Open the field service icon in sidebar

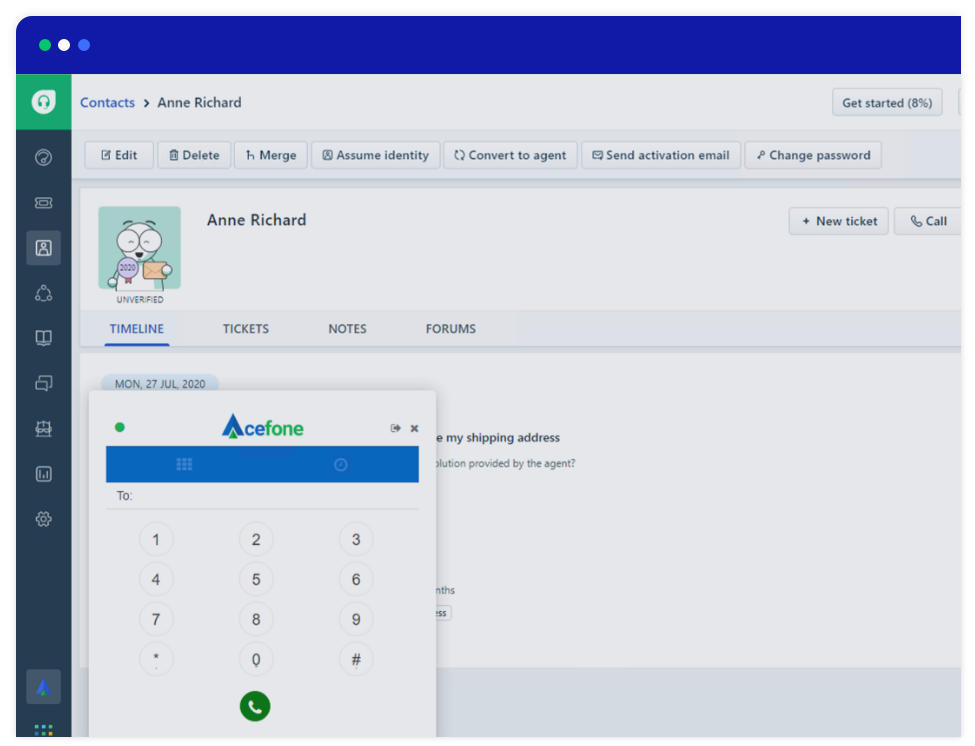[x=44, y=428]
